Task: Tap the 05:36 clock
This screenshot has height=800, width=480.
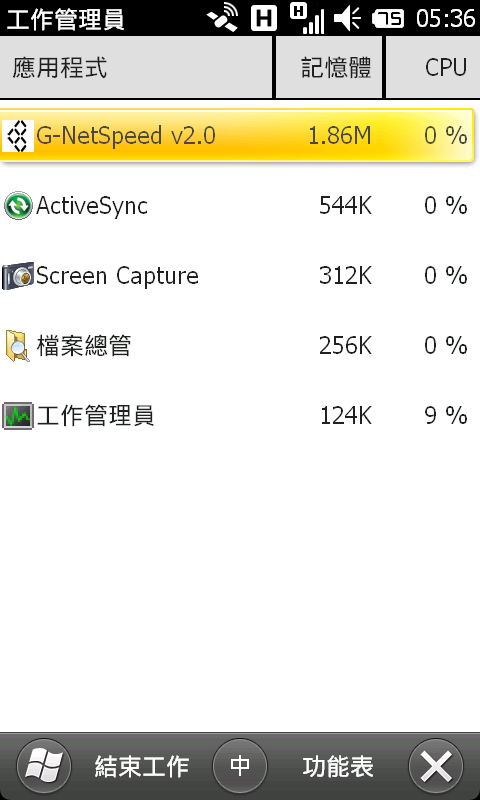Action: click(445, 19)
